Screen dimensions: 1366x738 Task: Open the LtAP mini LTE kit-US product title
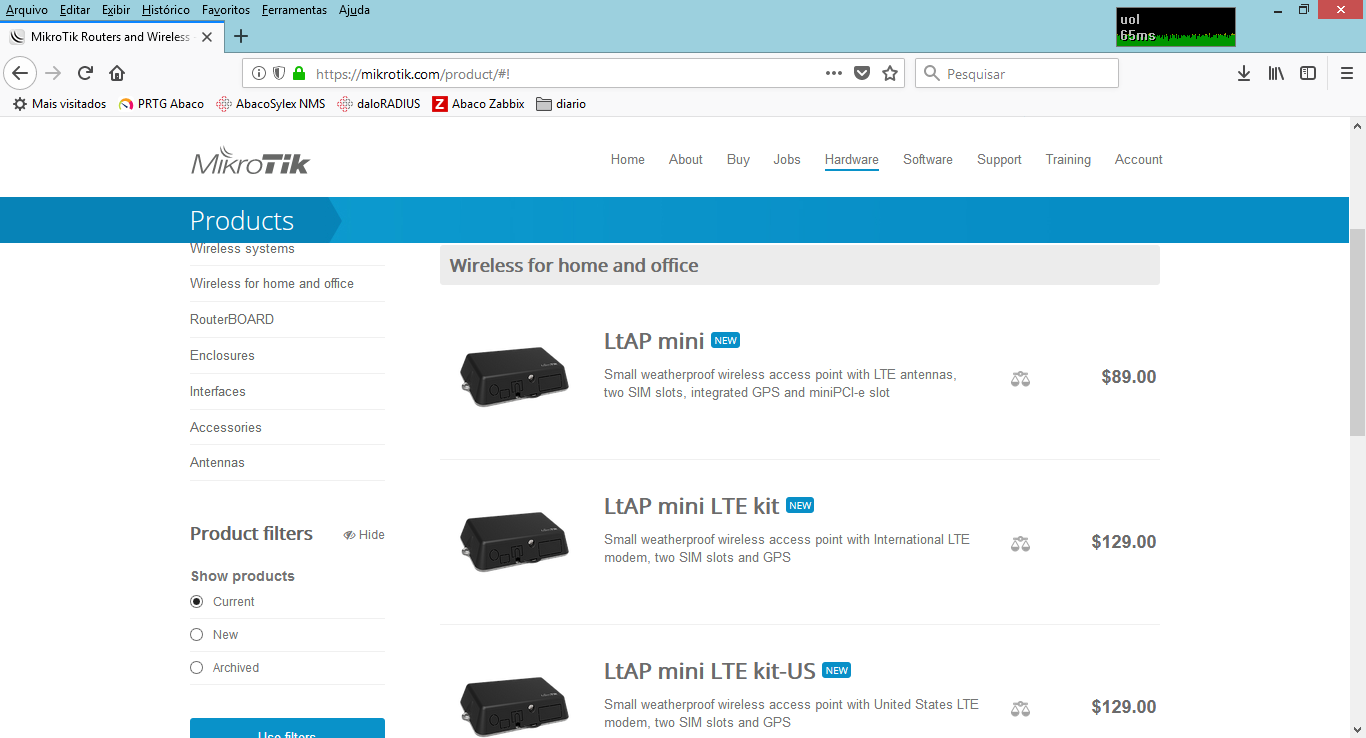pos(710,671)
